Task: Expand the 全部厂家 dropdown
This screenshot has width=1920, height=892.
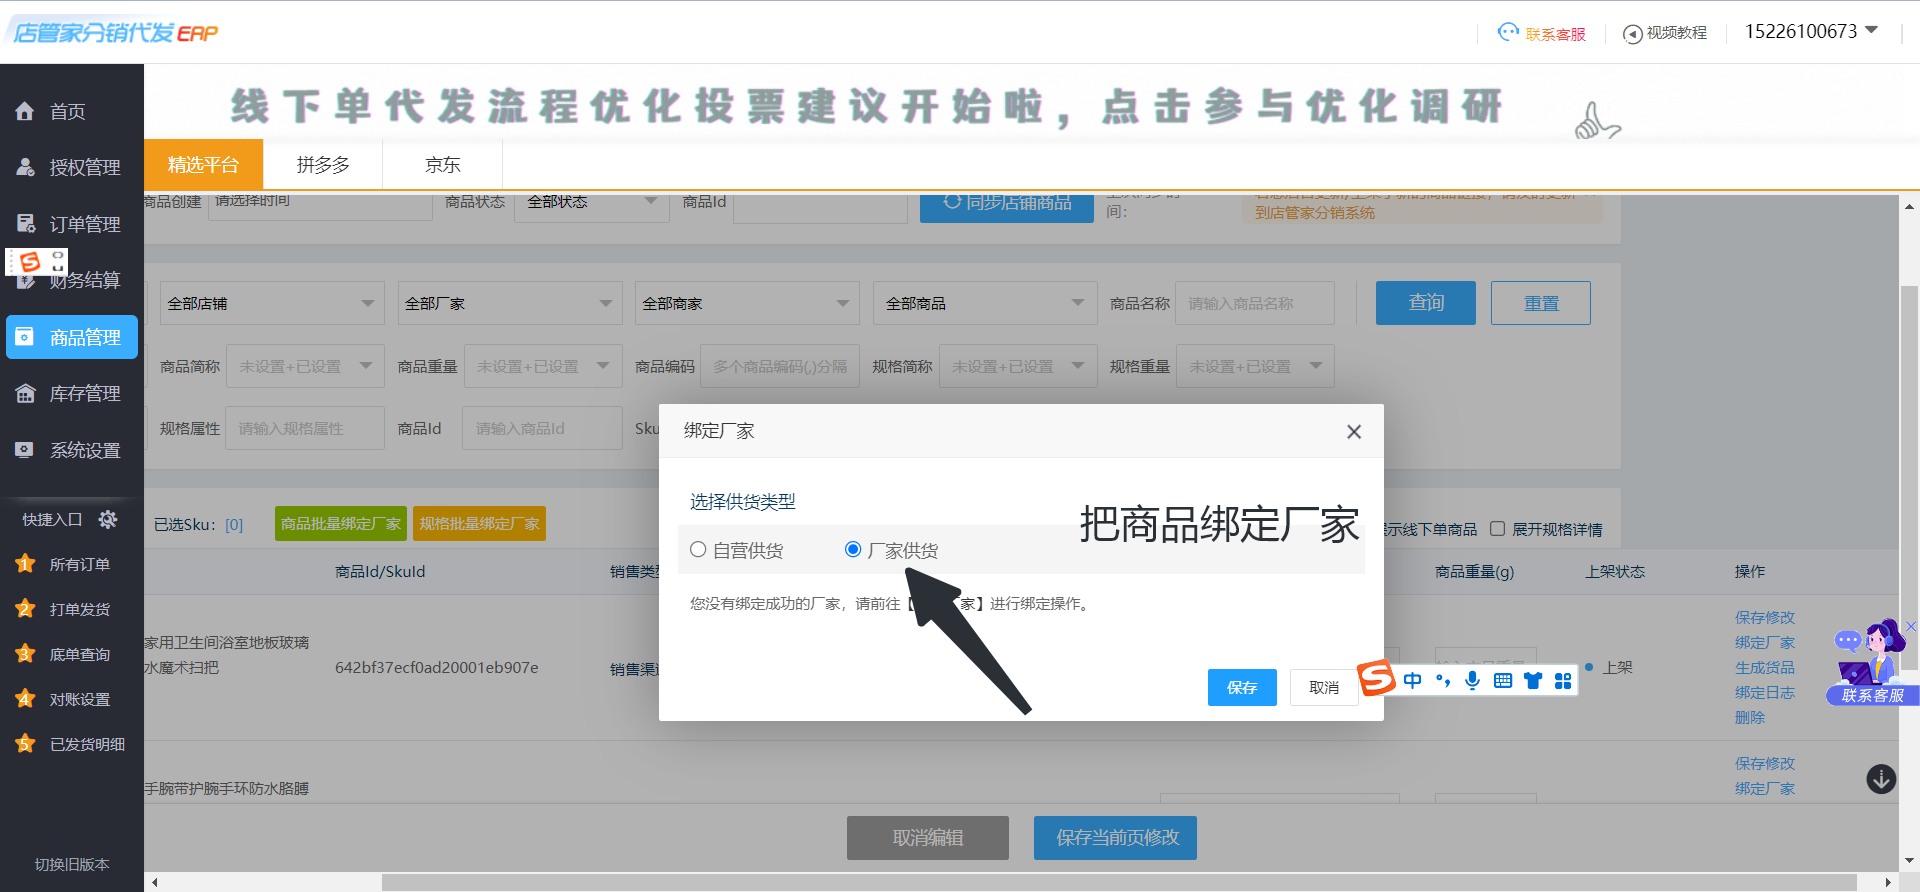Action: point(508,303)
